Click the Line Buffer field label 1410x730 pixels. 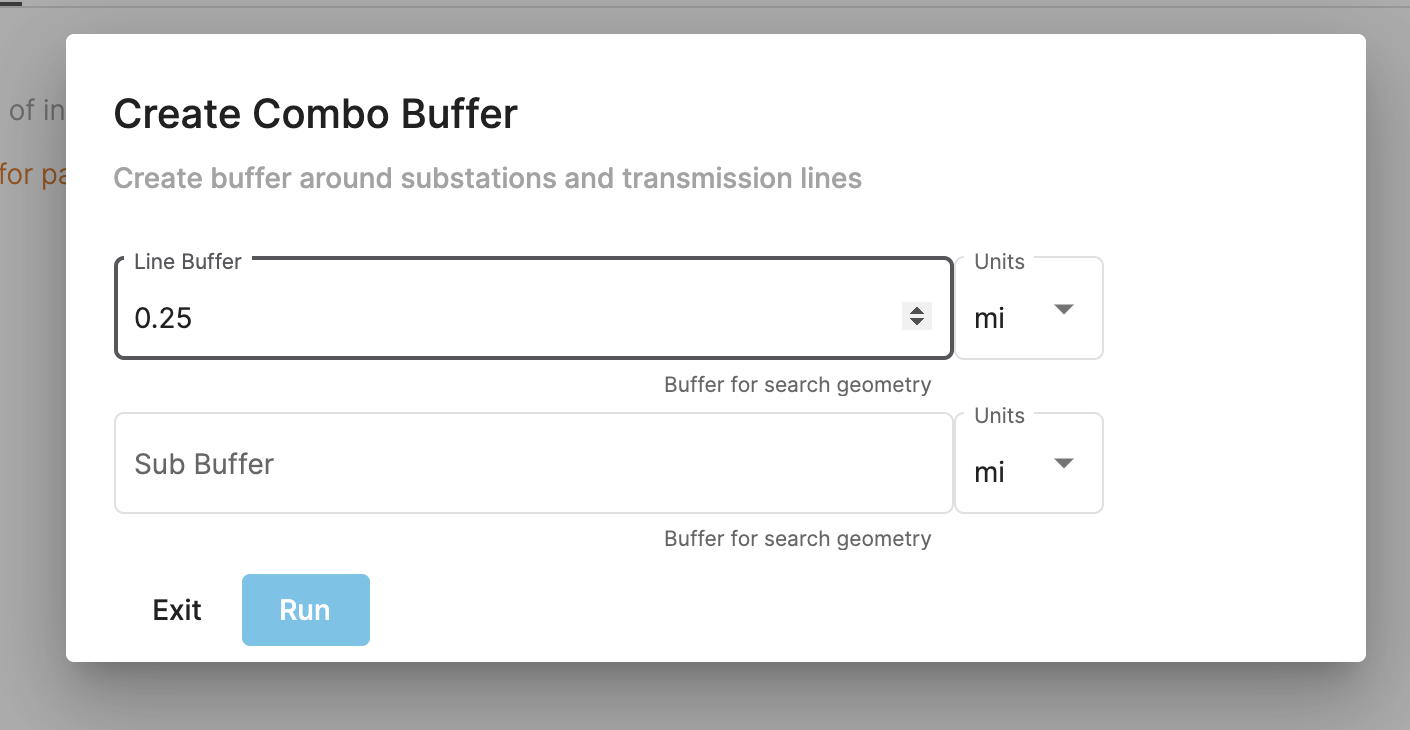pyautogui.click(x=187, y=261)
